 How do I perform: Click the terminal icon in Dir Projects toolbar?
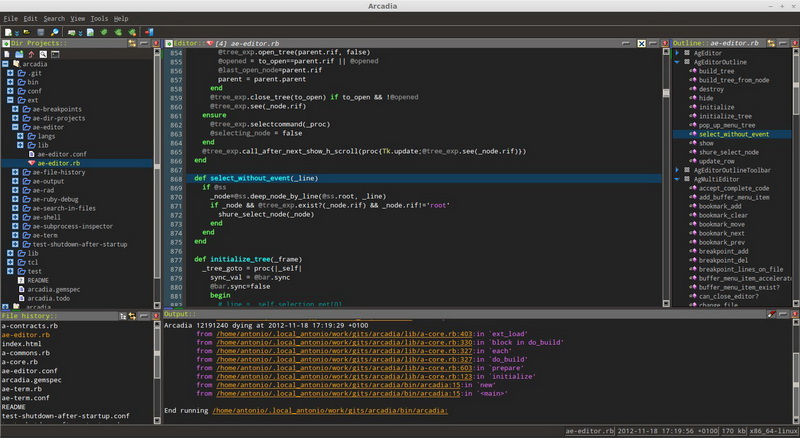click(x=55, y=54)
